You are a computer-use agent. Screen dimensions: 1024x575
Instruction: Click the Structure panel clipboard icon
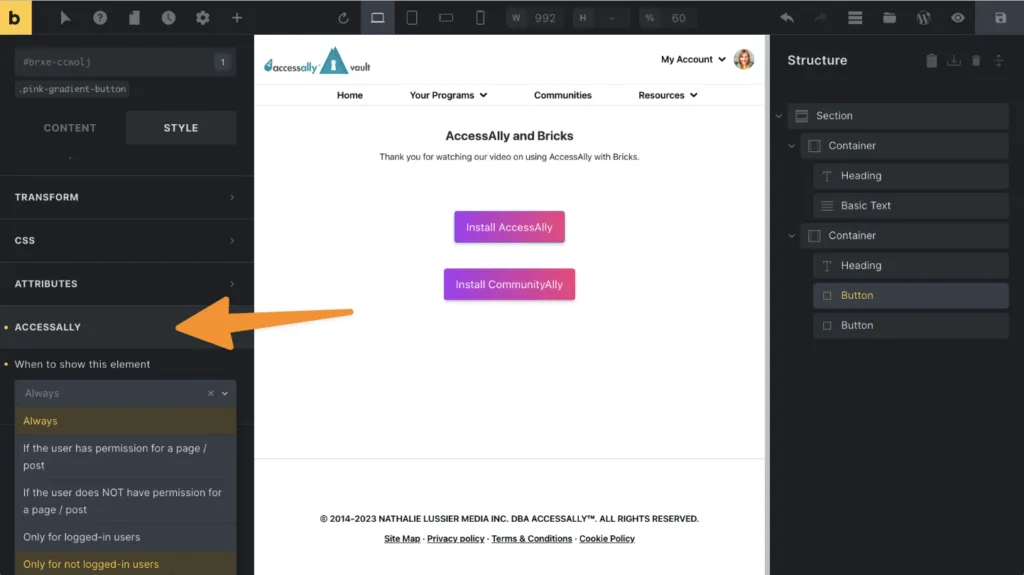[x=932, y=61]
